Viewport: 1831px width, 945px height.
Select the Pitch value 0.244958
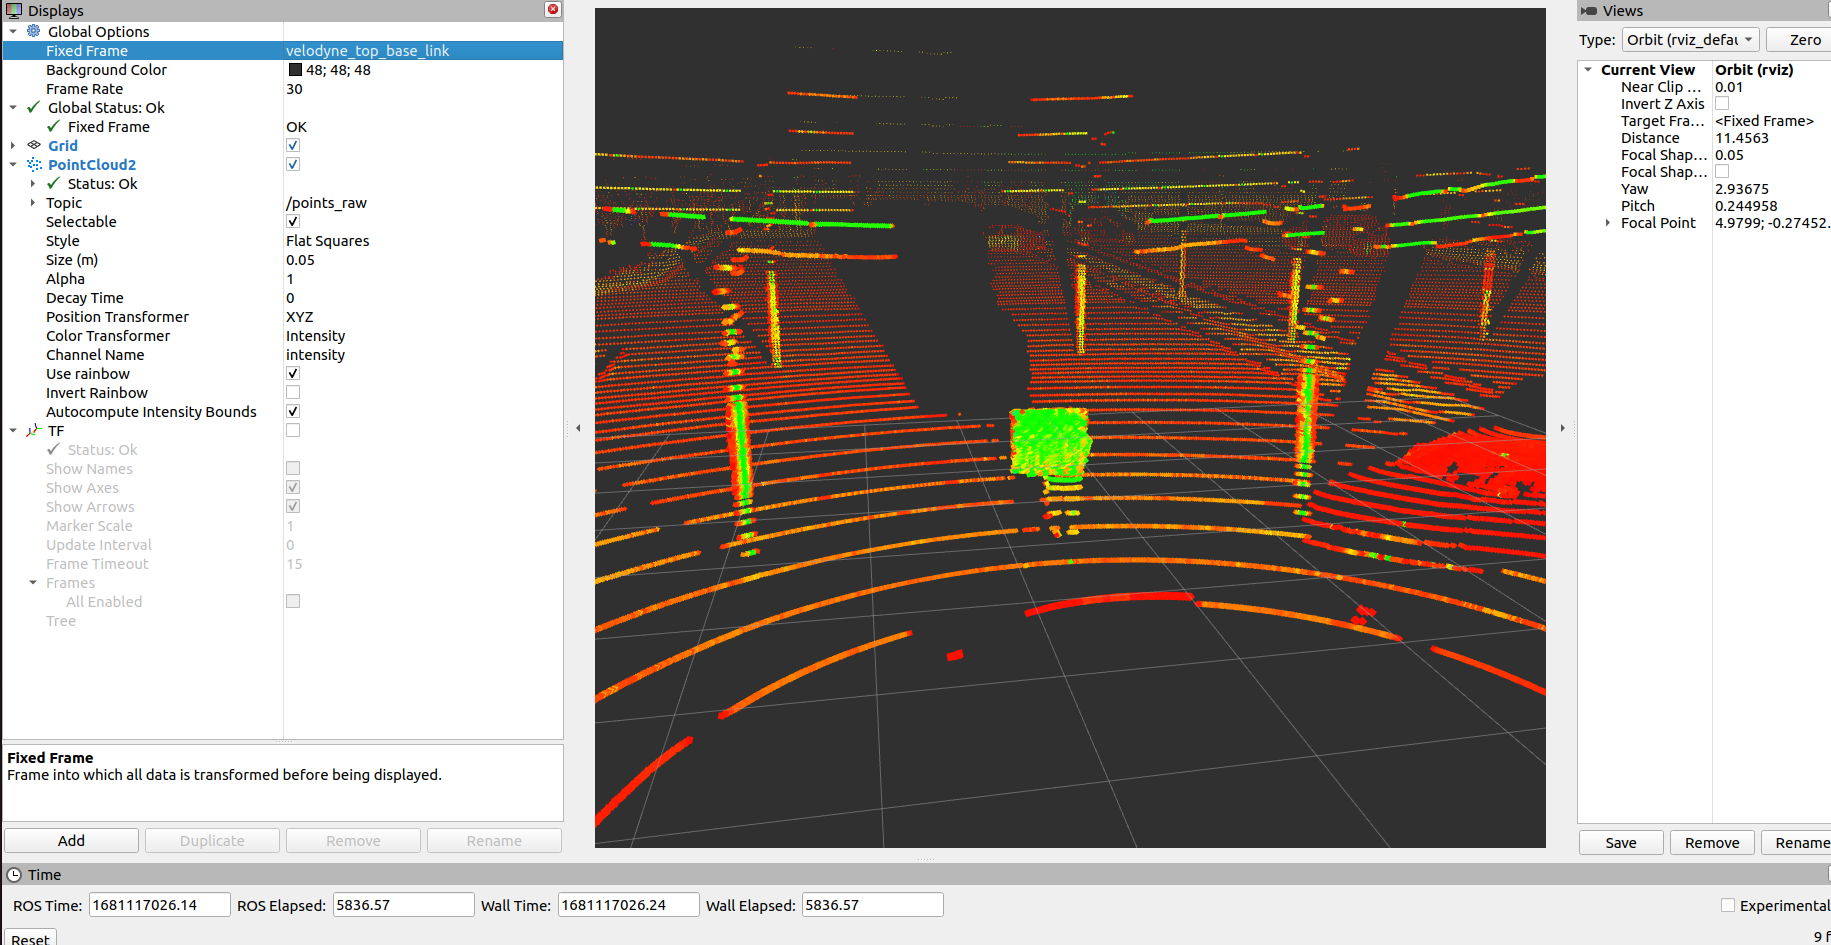pyautogui.click(x=1746, y=205)
